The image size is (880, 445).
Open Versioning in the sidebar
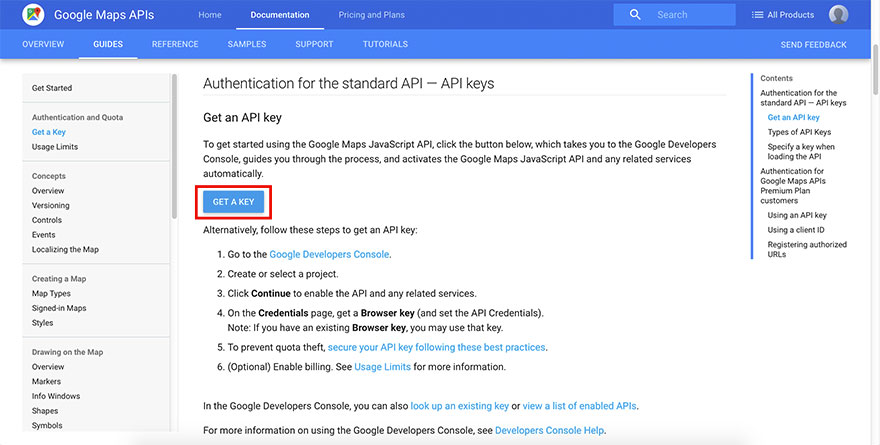[x=51, y=205]
